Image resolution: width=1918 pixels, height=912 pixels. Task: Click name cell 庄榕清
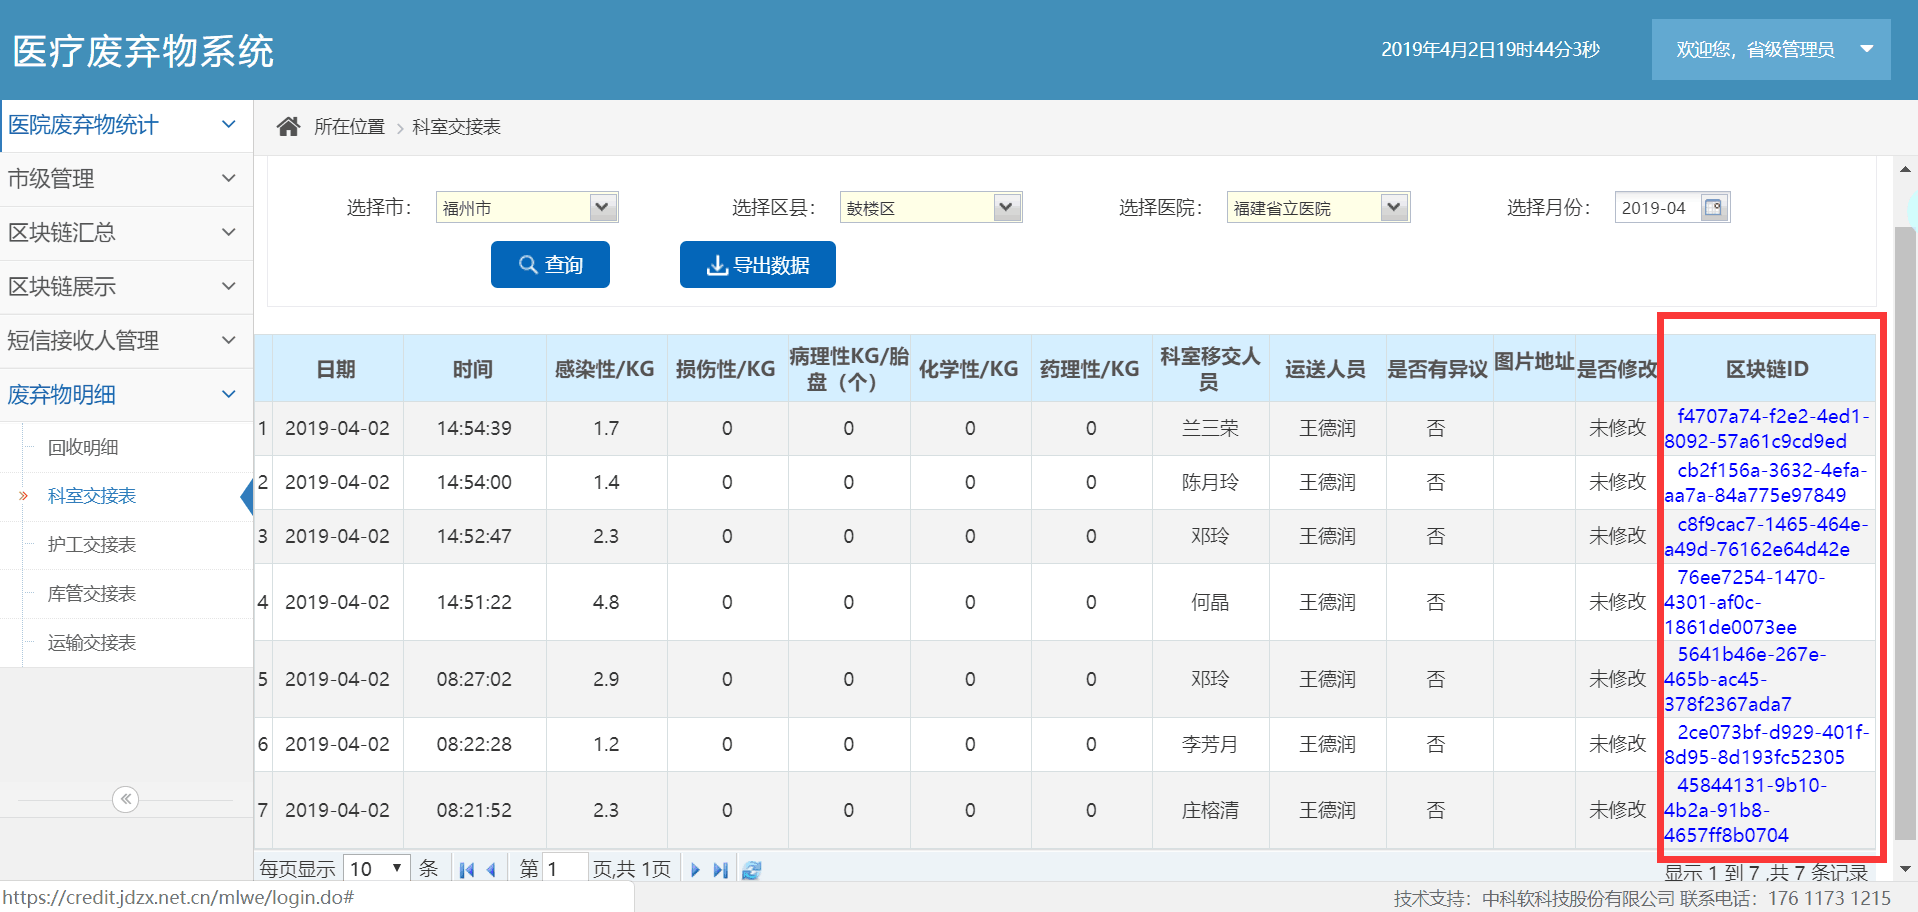pos(1210,811)
